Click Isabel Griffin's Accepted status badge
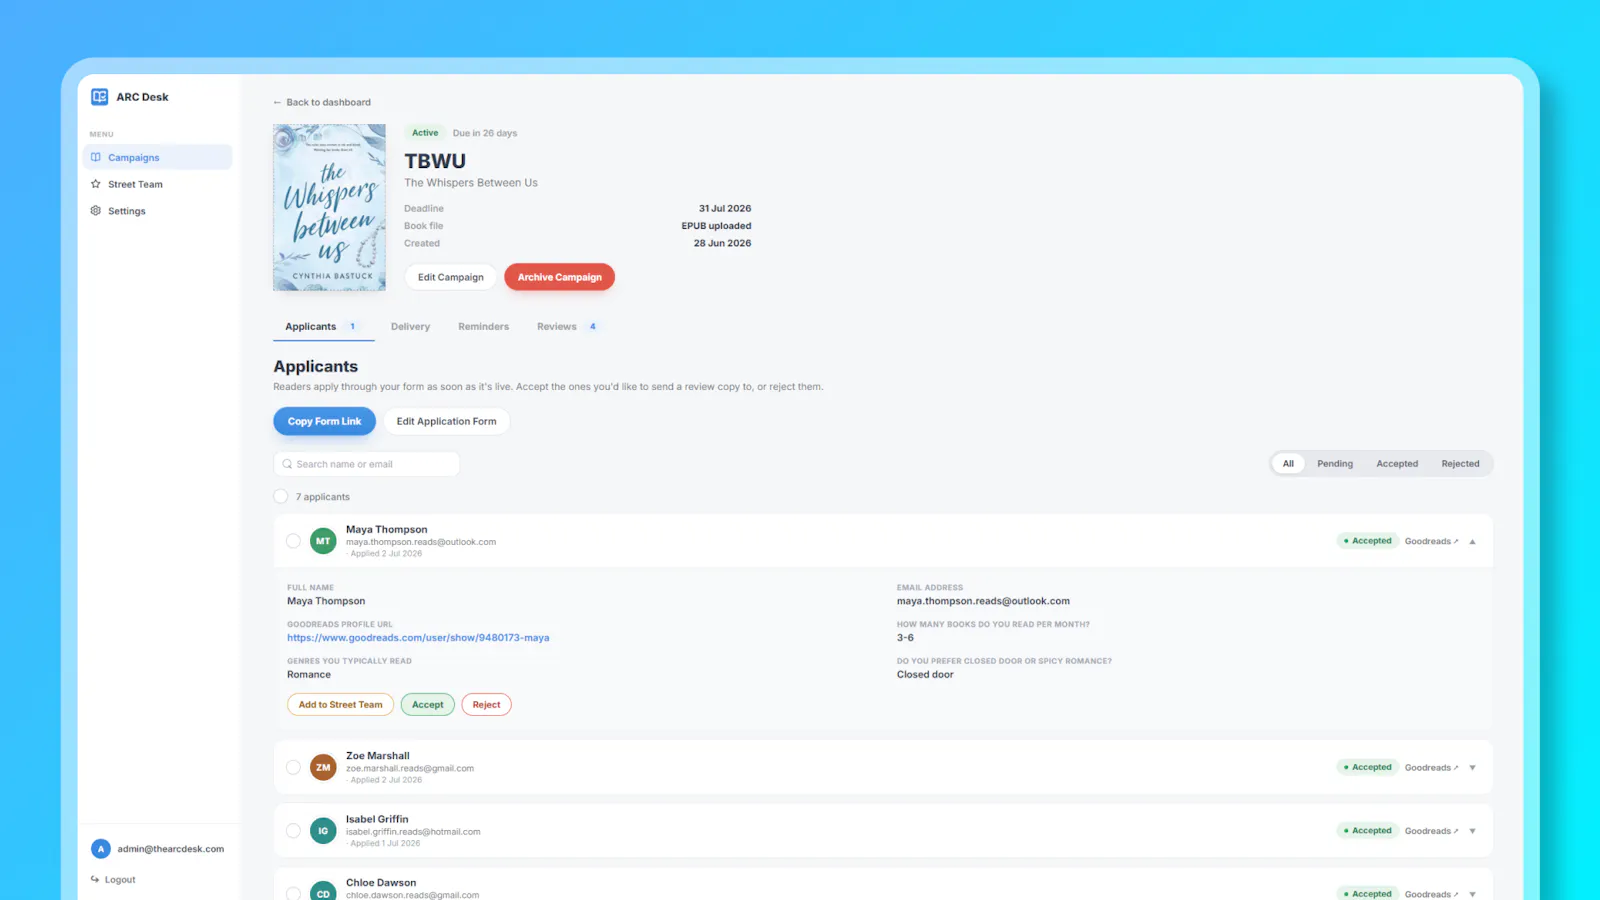This screenshot has width=1600, height=900. point(1367,831)
